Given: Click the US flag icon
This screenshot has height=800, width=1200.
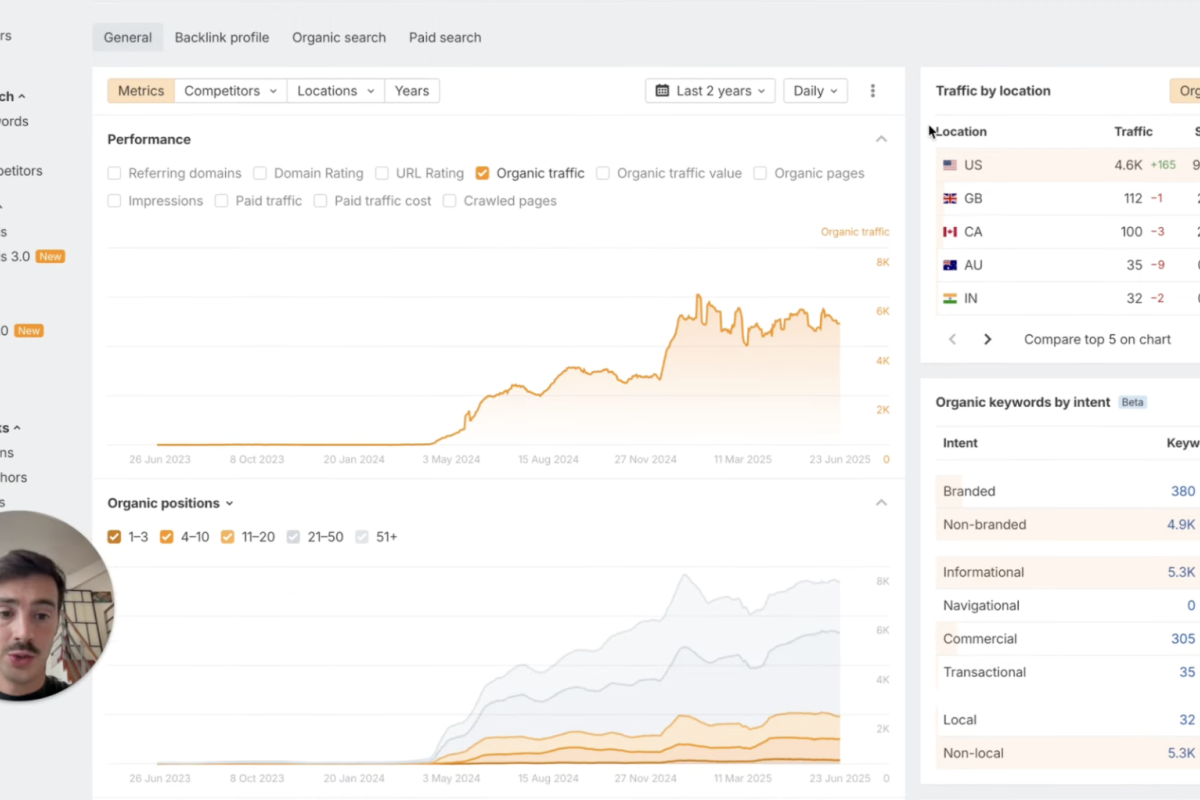Looking at the screenshot, I should click(x=950, y=165).
